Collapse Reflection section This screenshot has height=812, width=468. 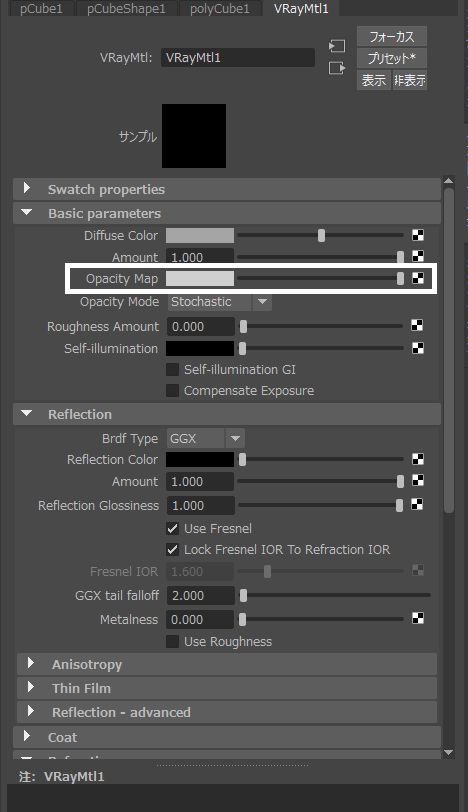tap(227, 414)
